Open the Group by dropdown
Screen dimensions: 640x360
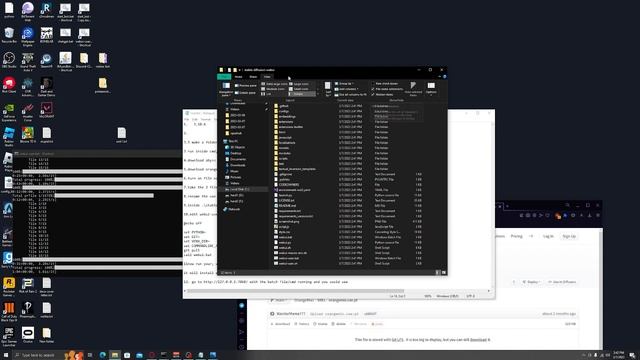click(x=344, y=84)
